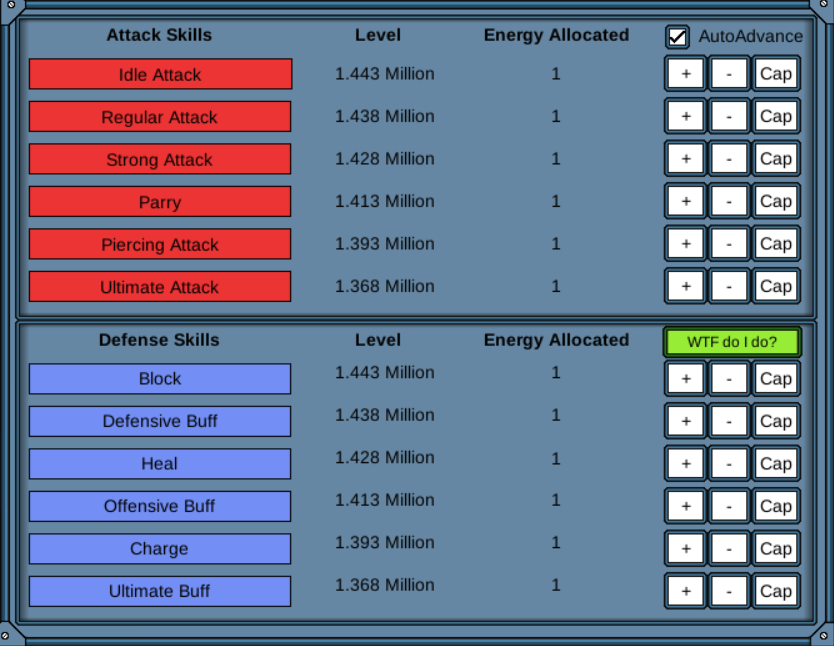Select the Regular Attack skill
This screenshot has height=646, width=834.
click(x=160, y=116)
